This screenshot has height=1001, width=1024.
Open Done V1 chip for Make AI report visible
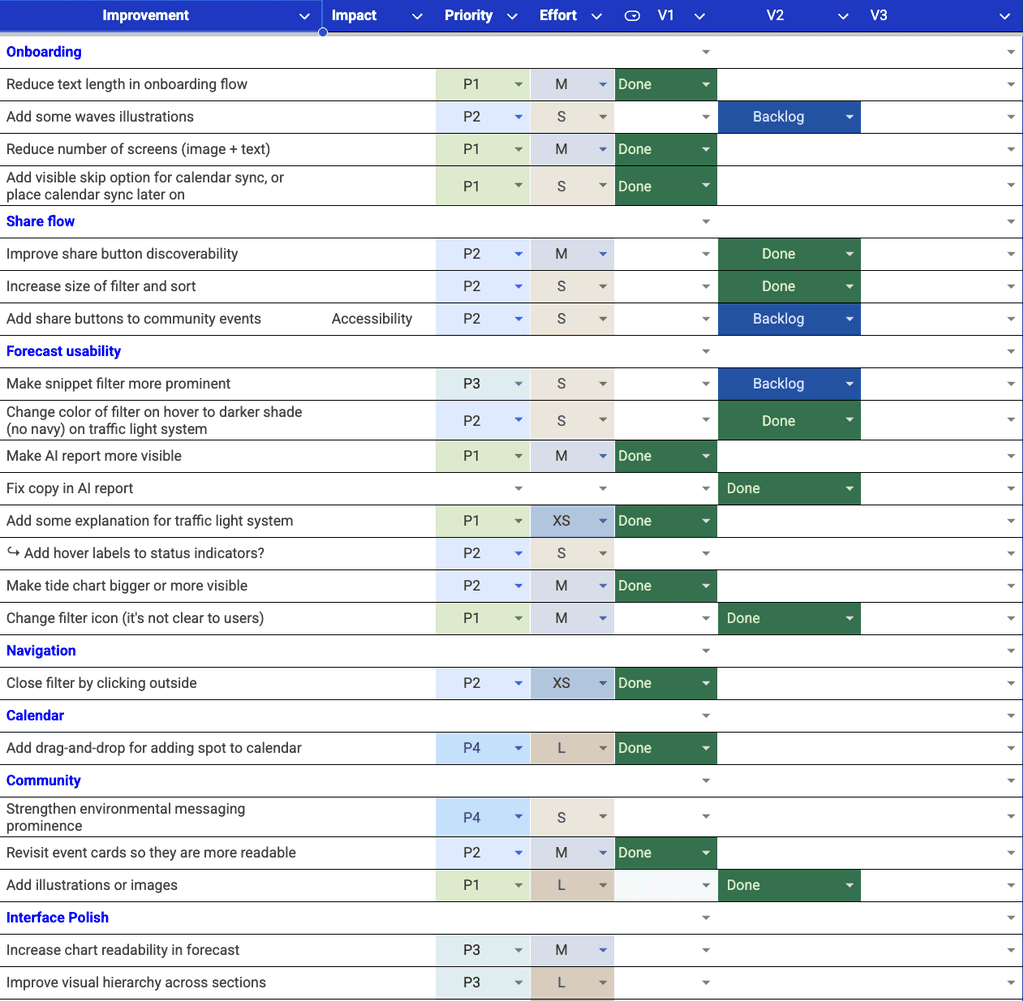(x=665, y=456)
